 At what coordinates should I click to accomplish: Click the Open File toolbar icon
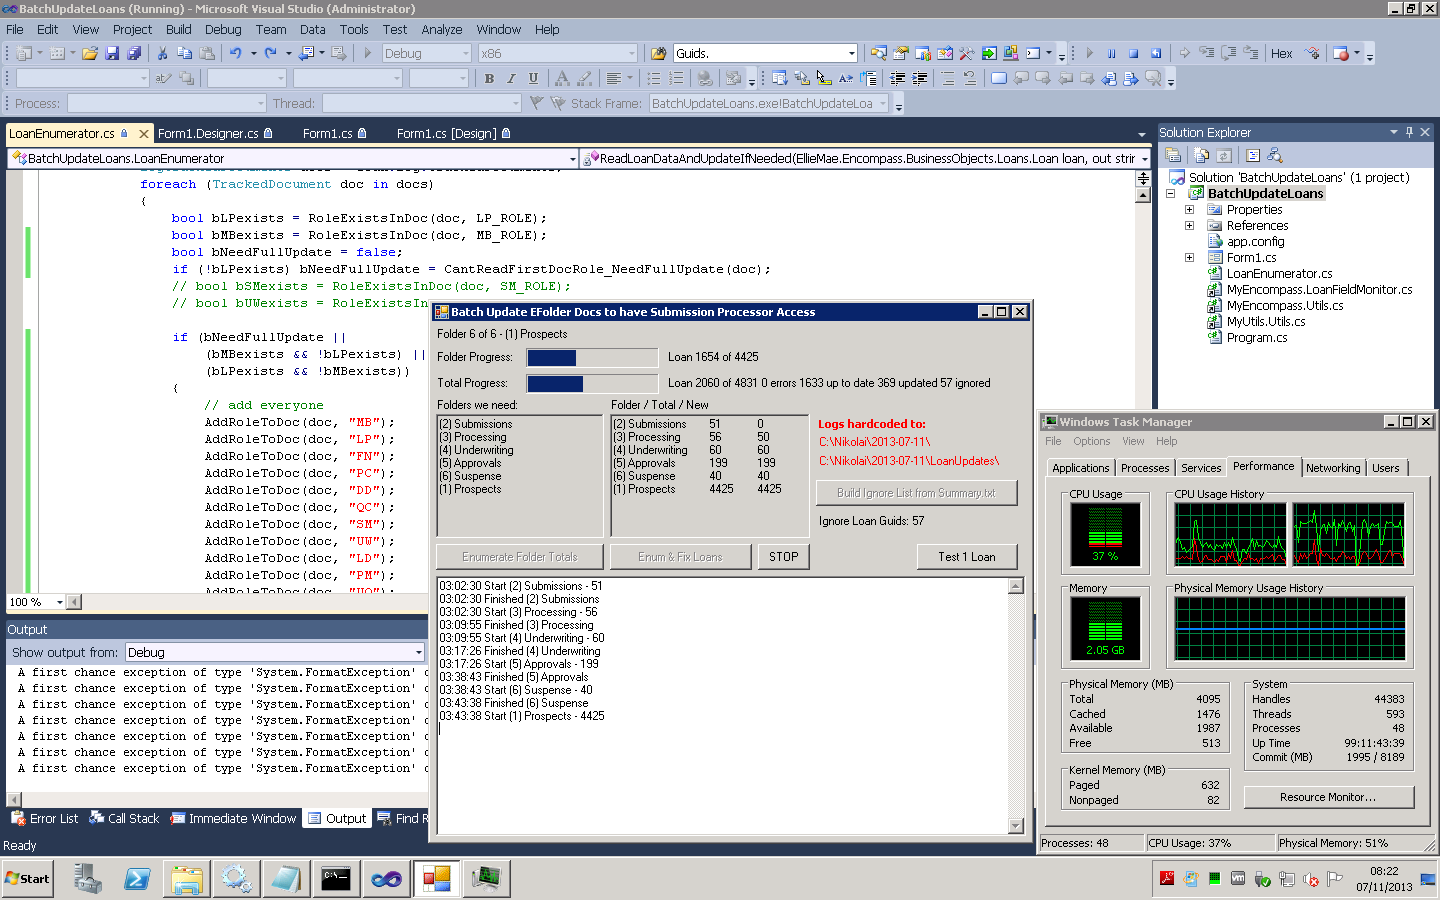point(89,53)
